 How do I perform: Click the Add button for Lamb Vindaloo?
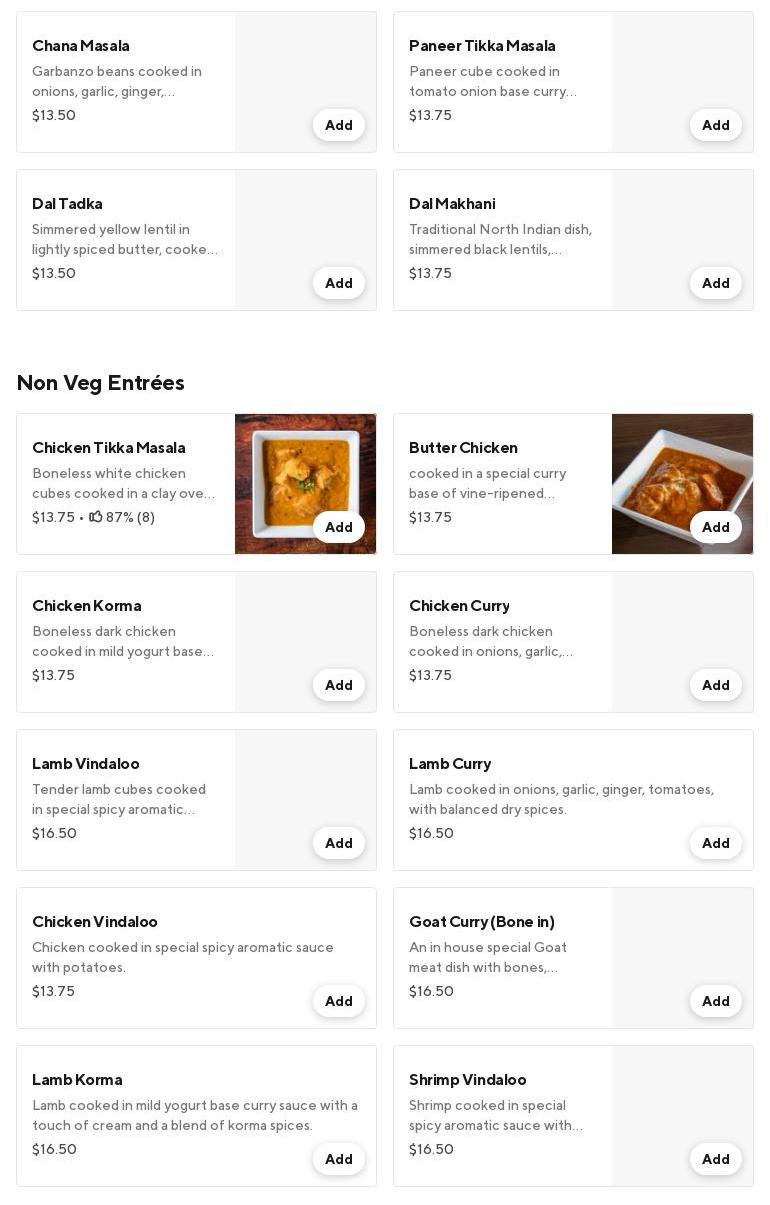pos(338,843)
